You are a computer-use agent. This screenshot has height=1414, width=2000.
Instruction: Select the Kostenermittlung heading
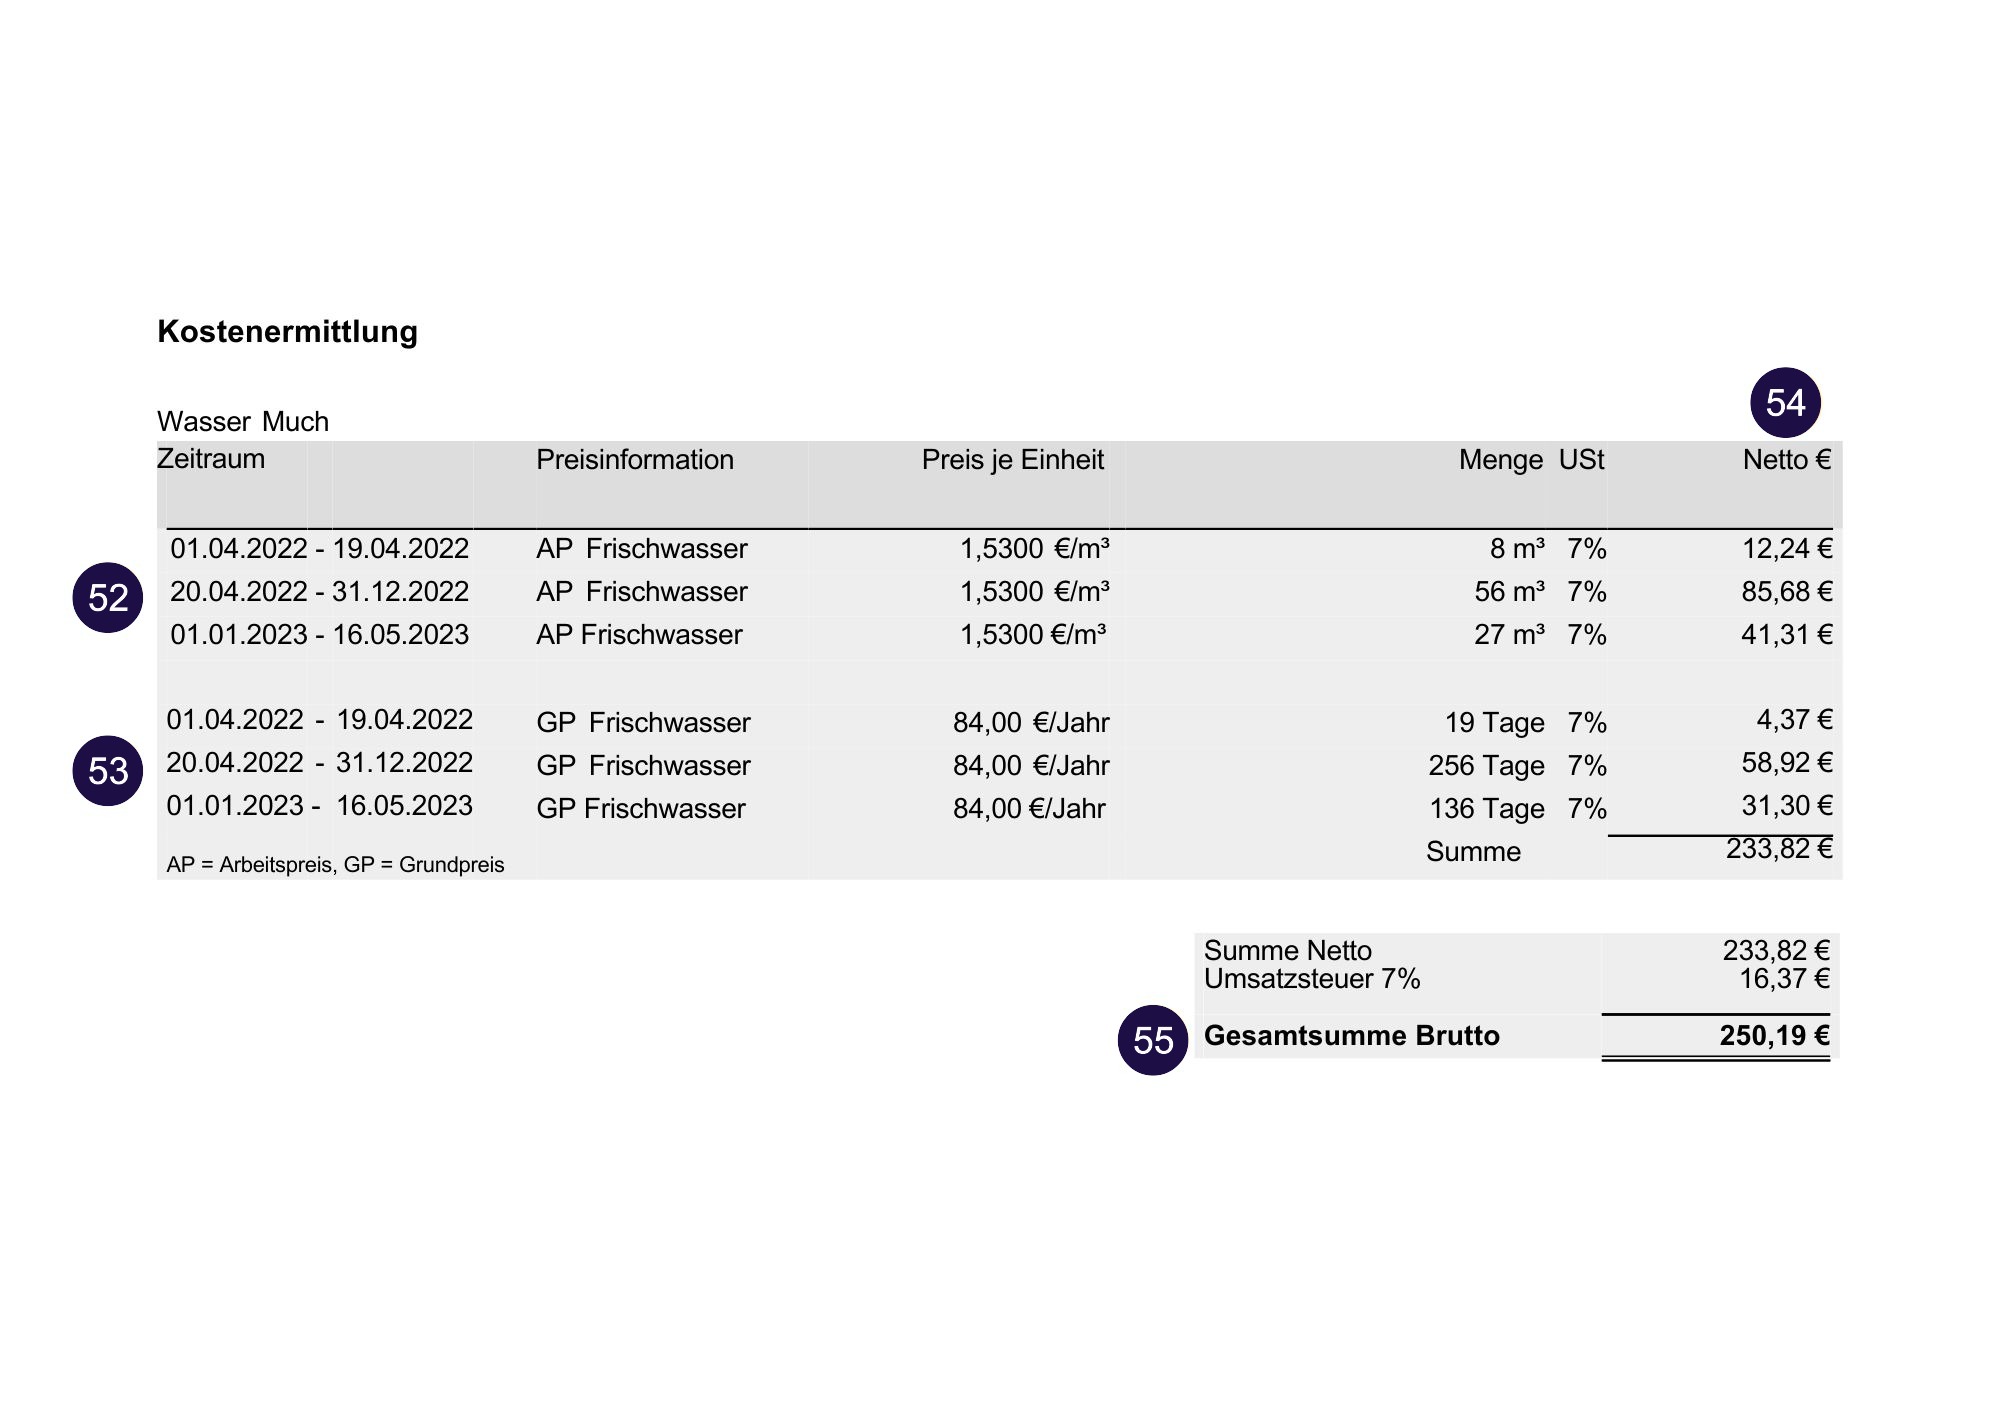click(x=287, y=332)
